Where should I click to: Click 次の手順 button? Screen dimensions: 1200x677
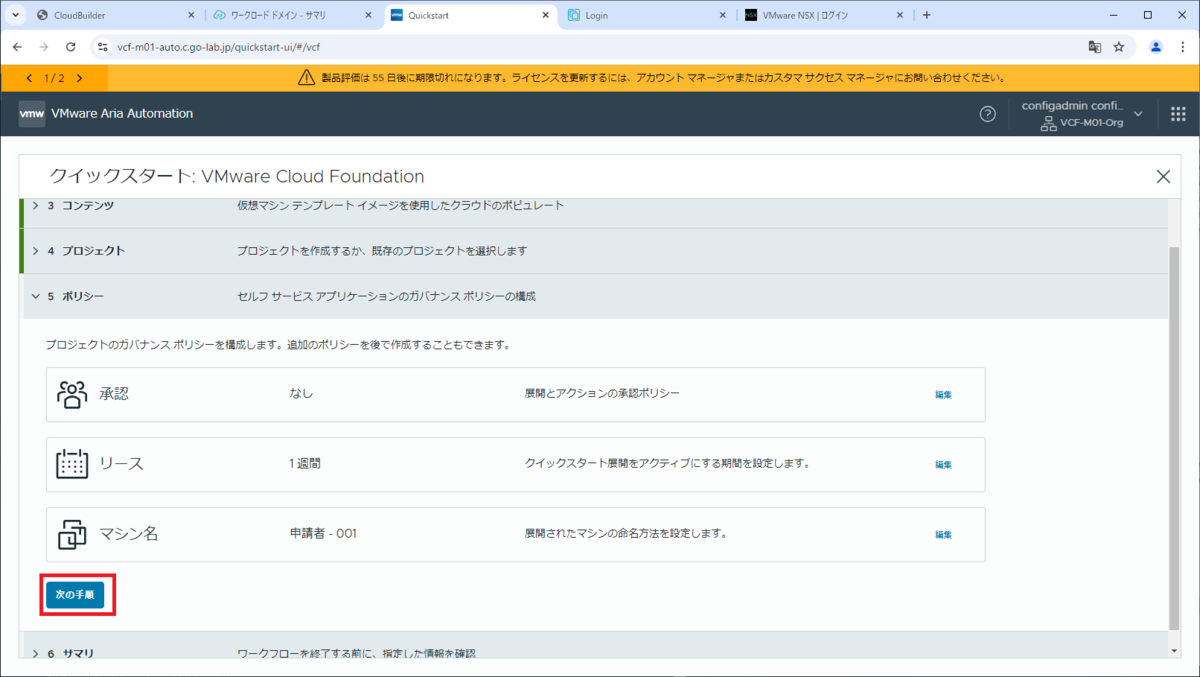(75, 594)
